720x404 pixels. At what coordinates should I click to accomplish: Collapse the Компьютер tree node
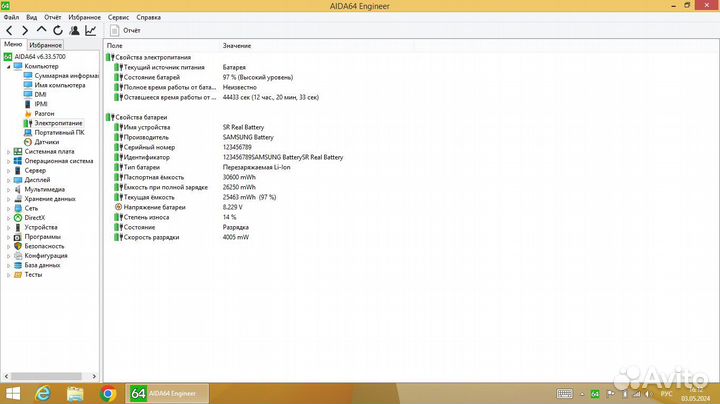click(8, 67)
